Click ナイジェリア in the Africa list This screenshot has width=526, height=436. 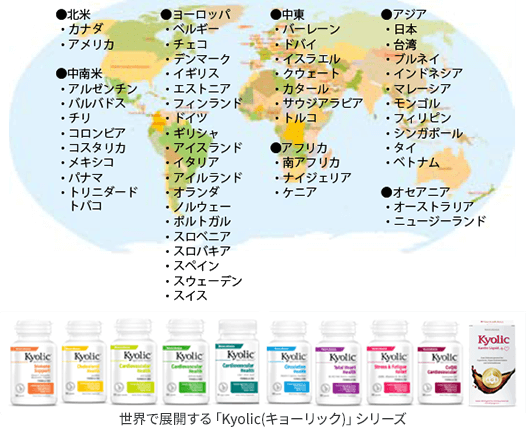click(x=317, y=177)
